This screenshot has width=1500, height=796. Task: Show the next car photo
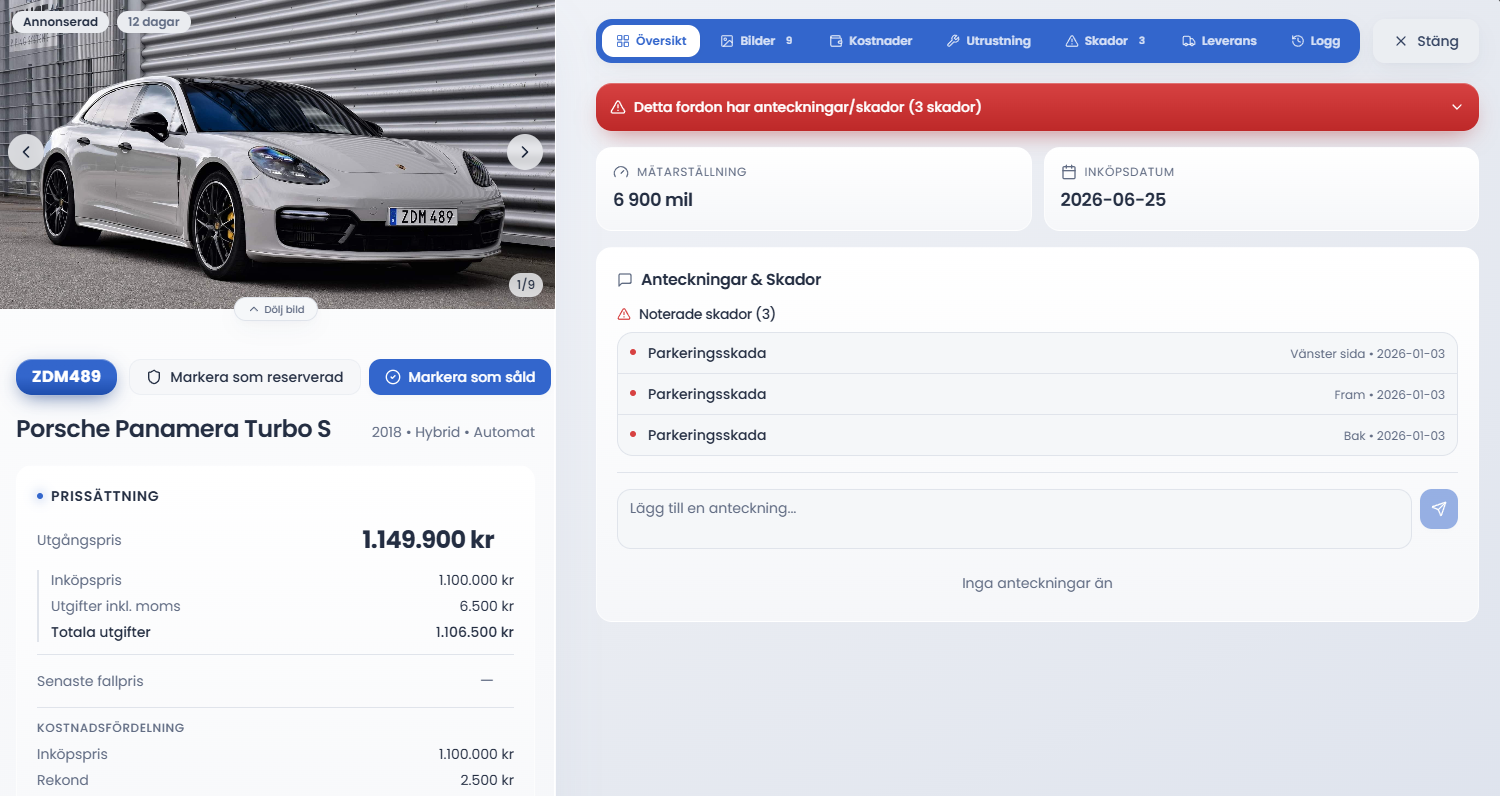click(x=525, y=152)
